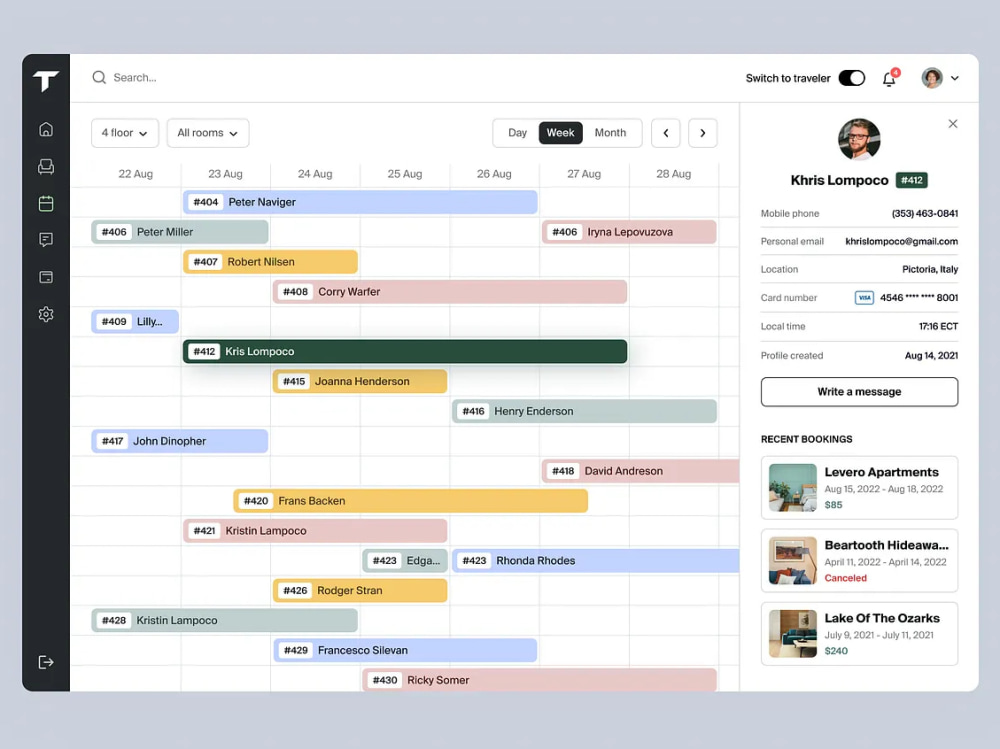Select the #428 Kristin Lampoco booking
Viewport: 1000px width, 749px height.
224,621
